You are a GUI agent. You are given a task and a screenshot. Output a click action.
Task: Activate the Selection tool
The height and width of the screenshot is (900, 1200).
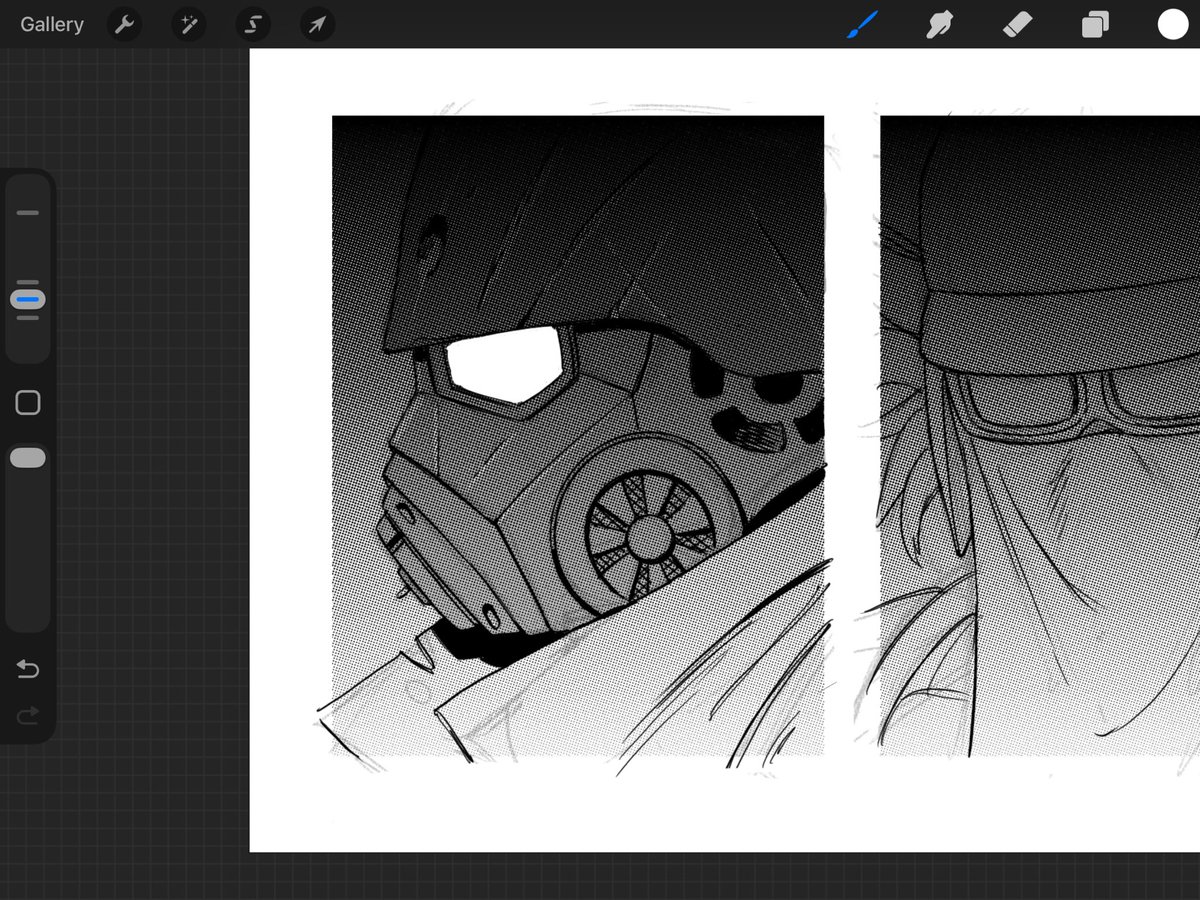coord(253,24)
